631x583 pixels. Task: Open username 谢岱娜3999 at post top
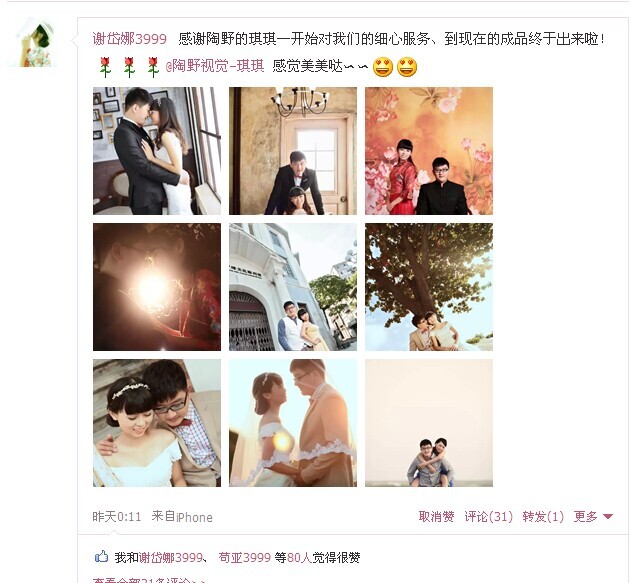click(130, 39)
